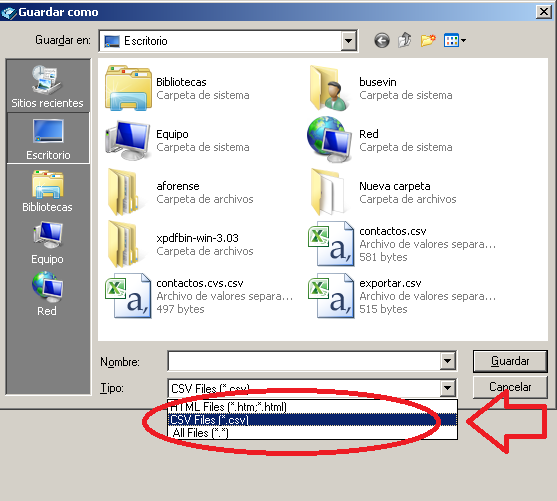Toggle the Tipo file type dropdown arrow

448,388
